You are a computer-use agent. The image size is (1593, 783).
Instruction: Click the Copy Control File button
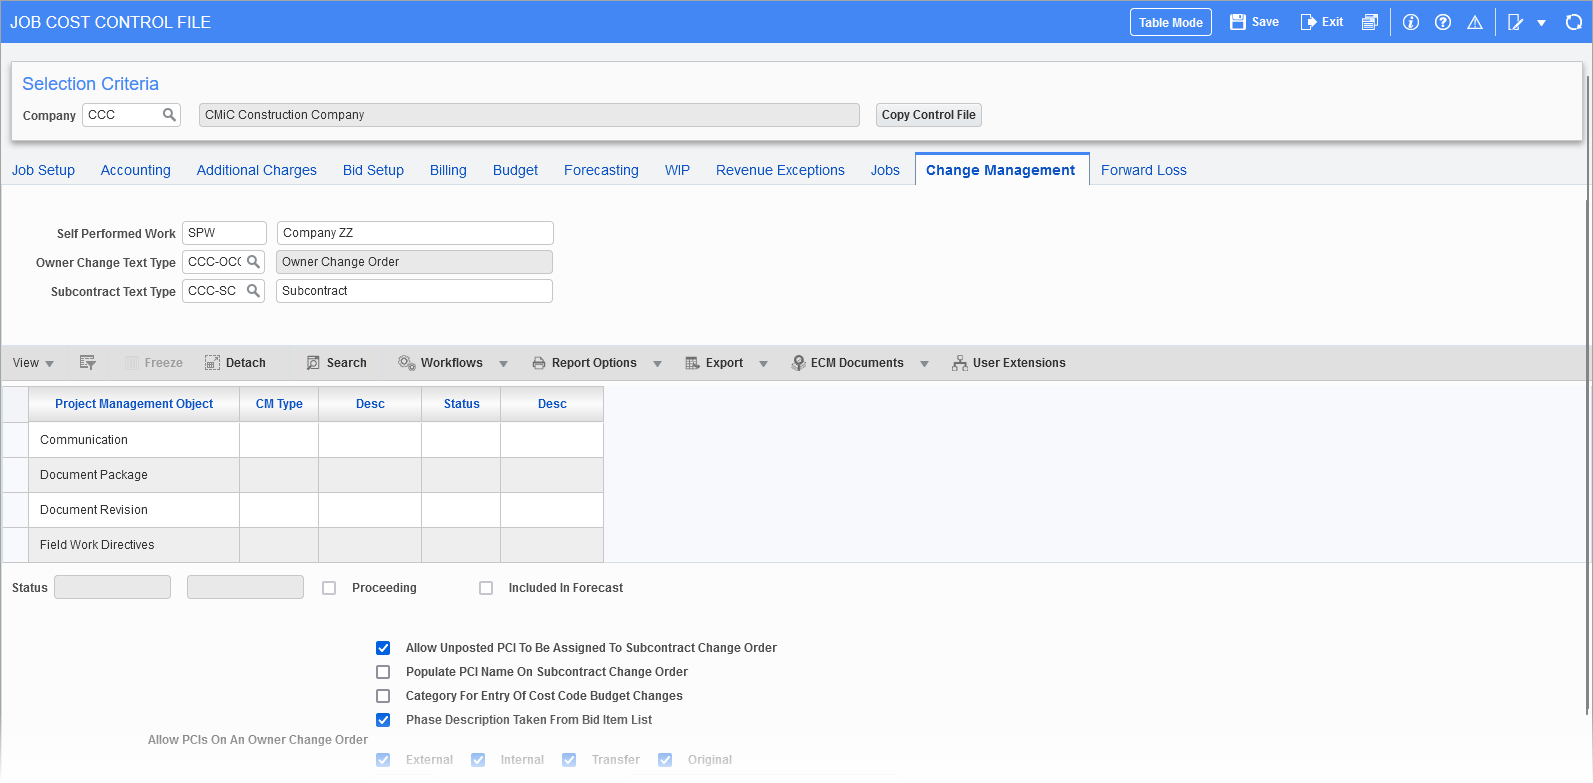[x=929, y=115]
